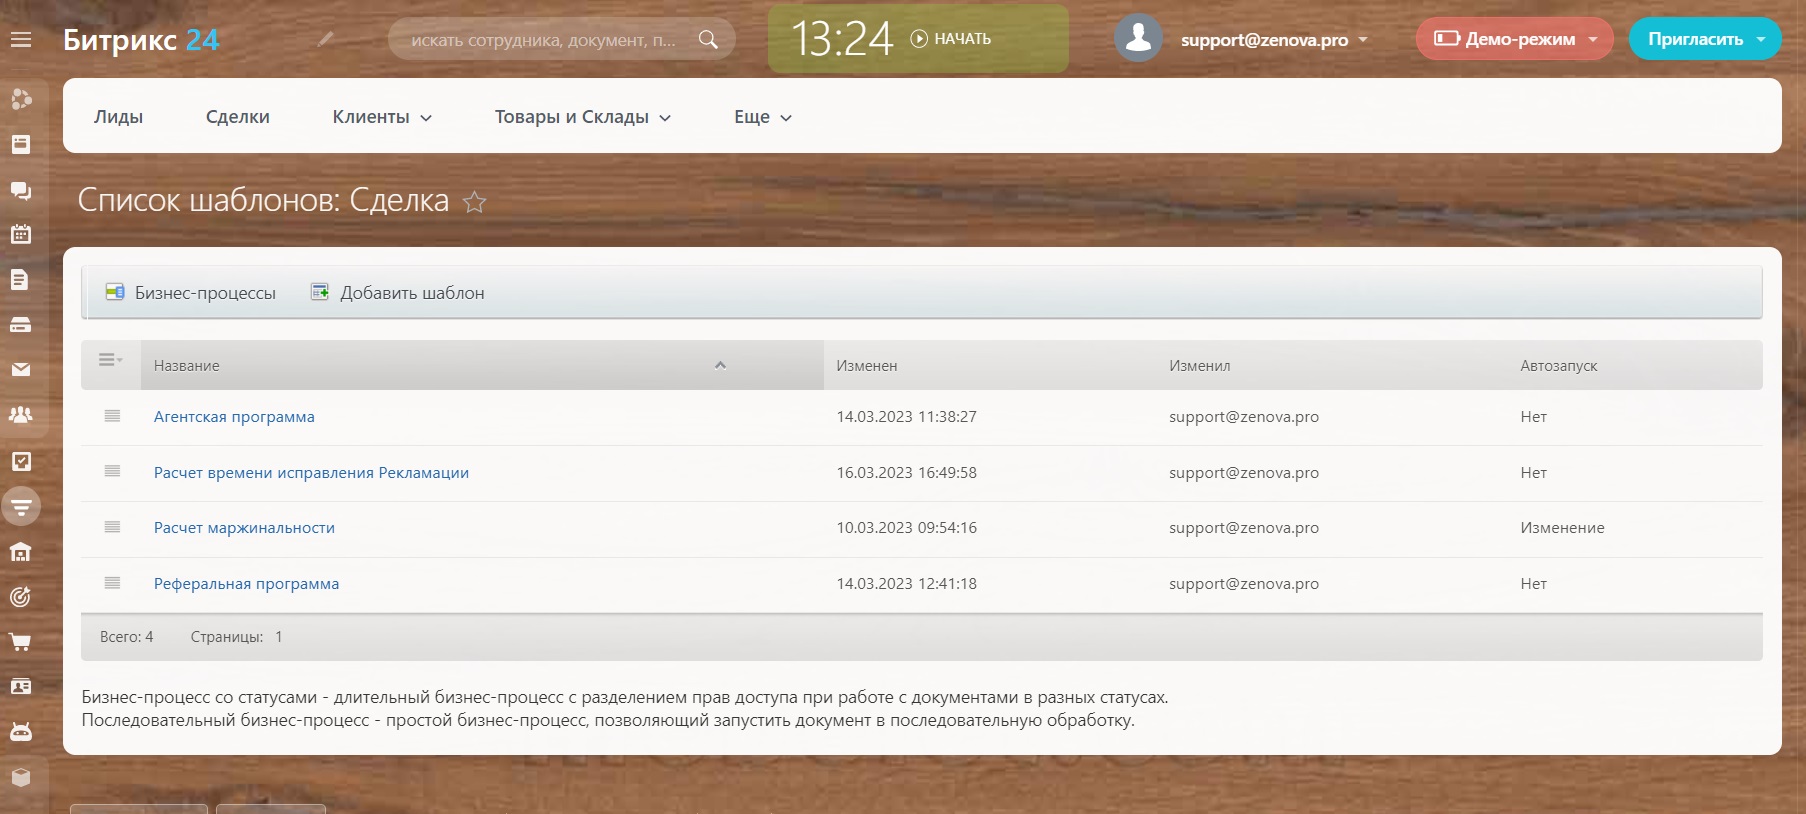Open the support@zenova.pro account dropdown
The width and height of the screenshot is (1806, 814).
pos(1274,40)
